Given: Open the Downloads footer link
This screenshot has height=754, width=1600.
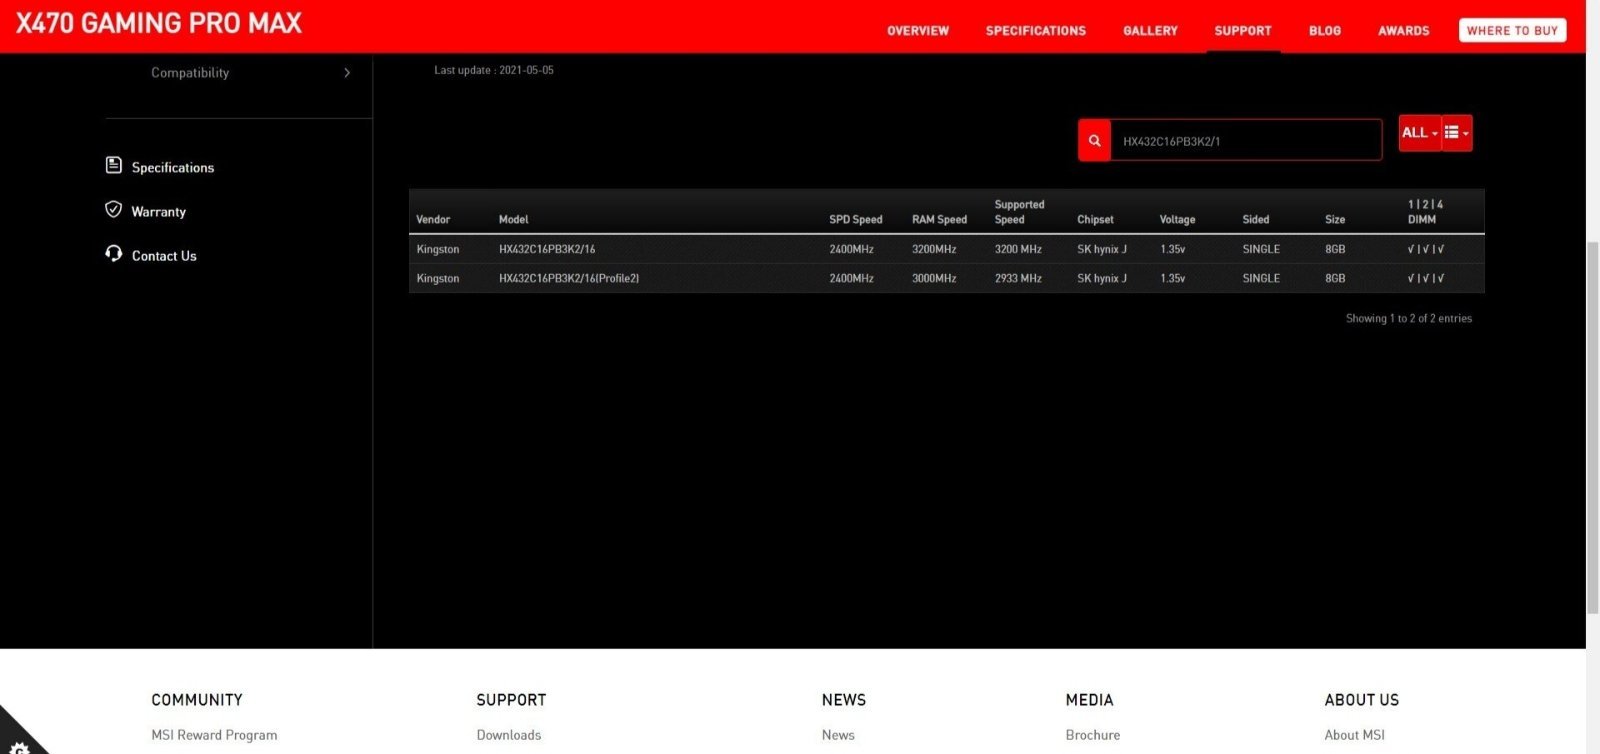Looking at the screenshot, I should [508, 735].
